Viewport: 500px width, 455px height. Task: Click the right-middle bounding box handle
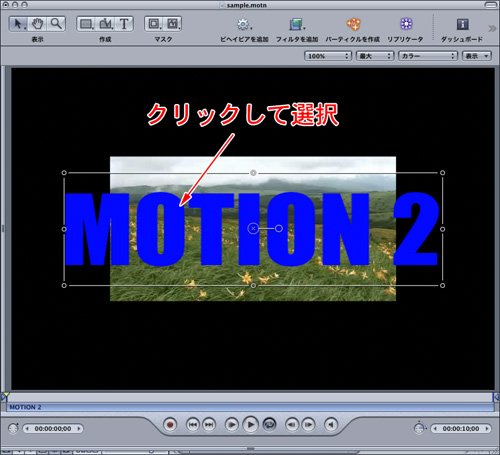pos(442,229)
